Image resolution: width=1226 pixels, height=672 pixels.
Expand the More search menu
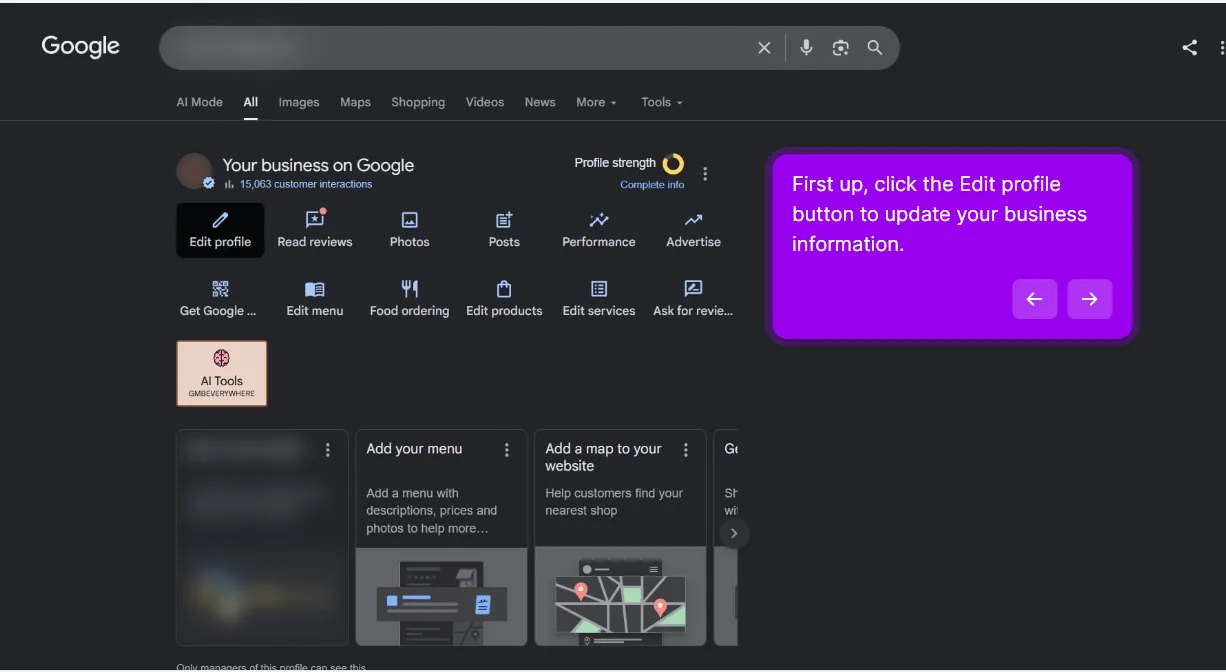pyautogui.click(x=596, y=102)
